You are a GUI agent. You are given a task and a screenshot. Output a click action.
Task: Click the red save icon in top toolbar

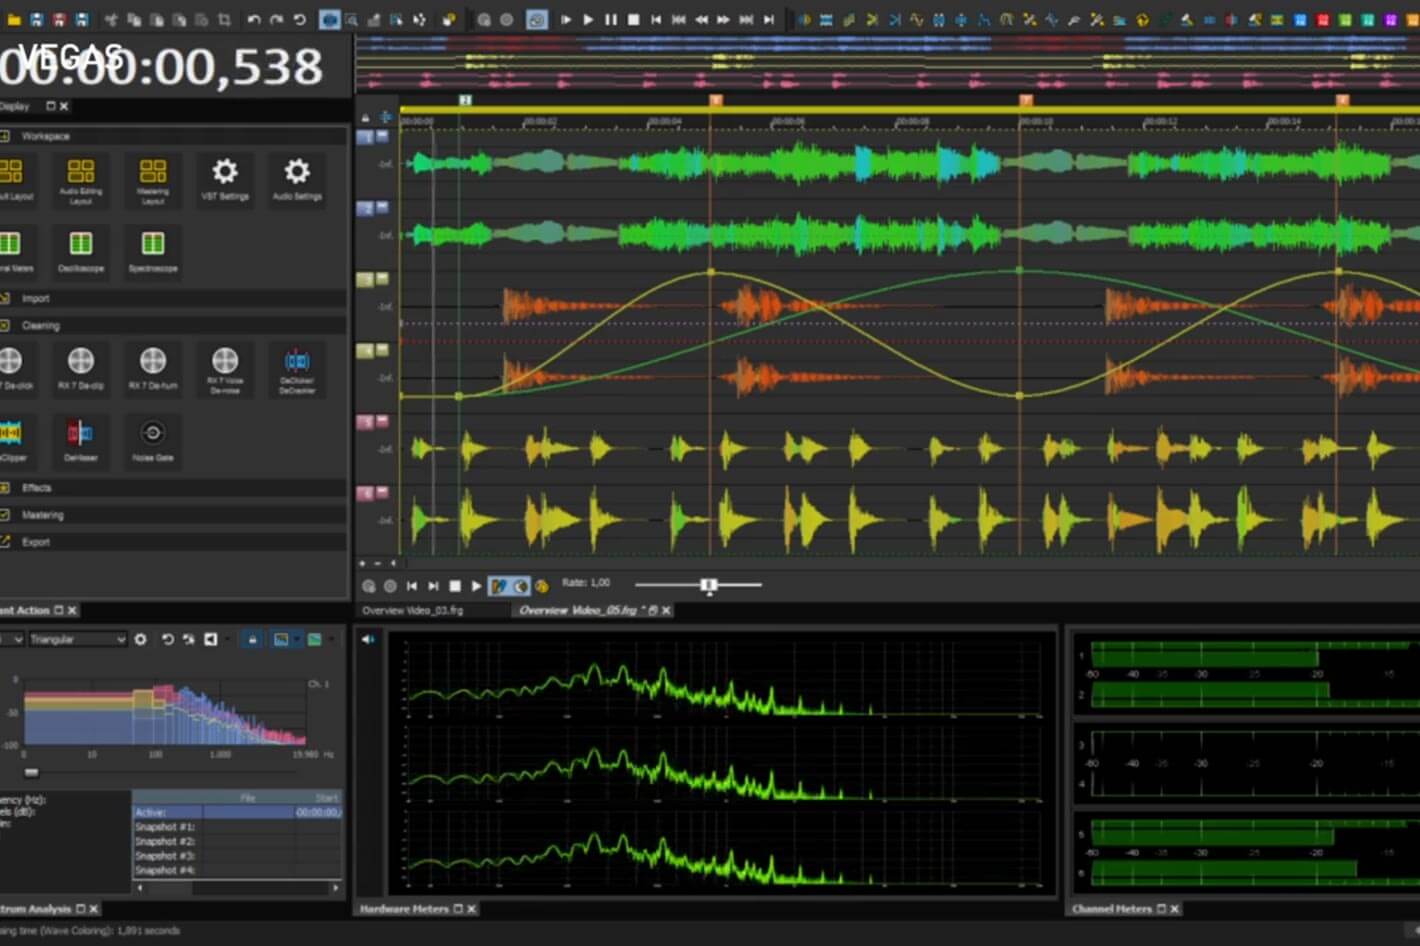click(58, 19)
